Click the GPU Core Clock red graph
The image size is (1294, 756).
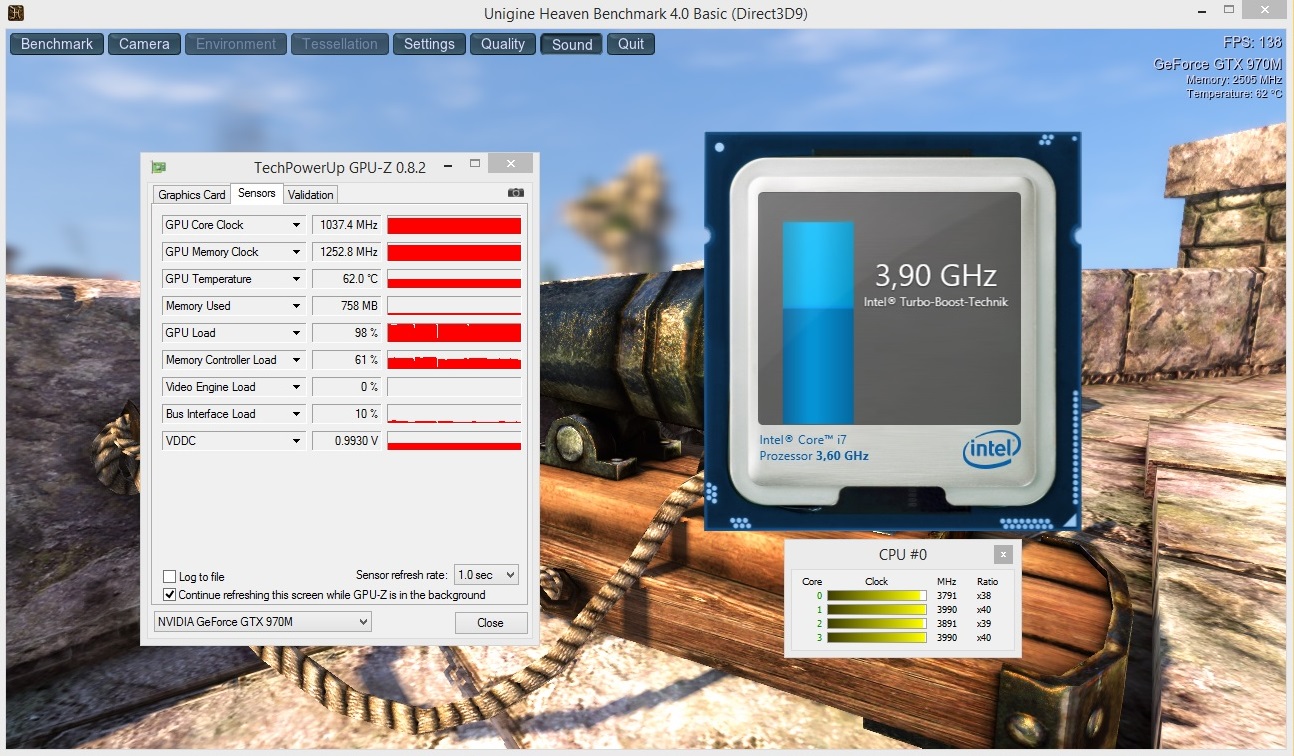click(454, 225)
